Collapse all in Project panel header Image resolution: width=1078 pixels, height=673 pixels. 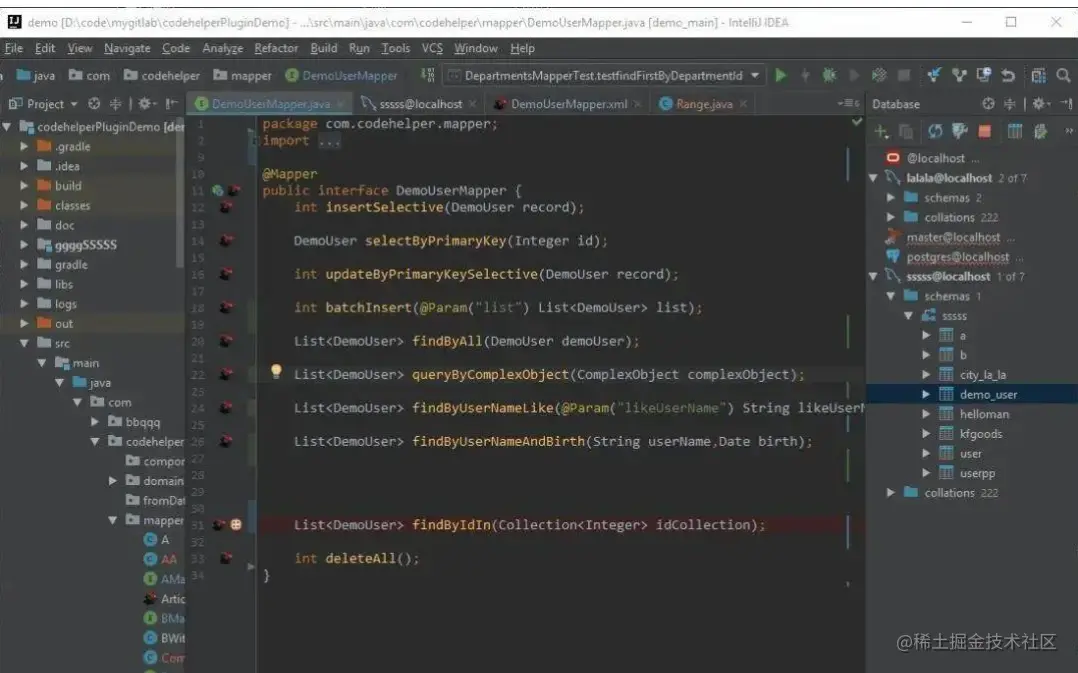point(116,104)
